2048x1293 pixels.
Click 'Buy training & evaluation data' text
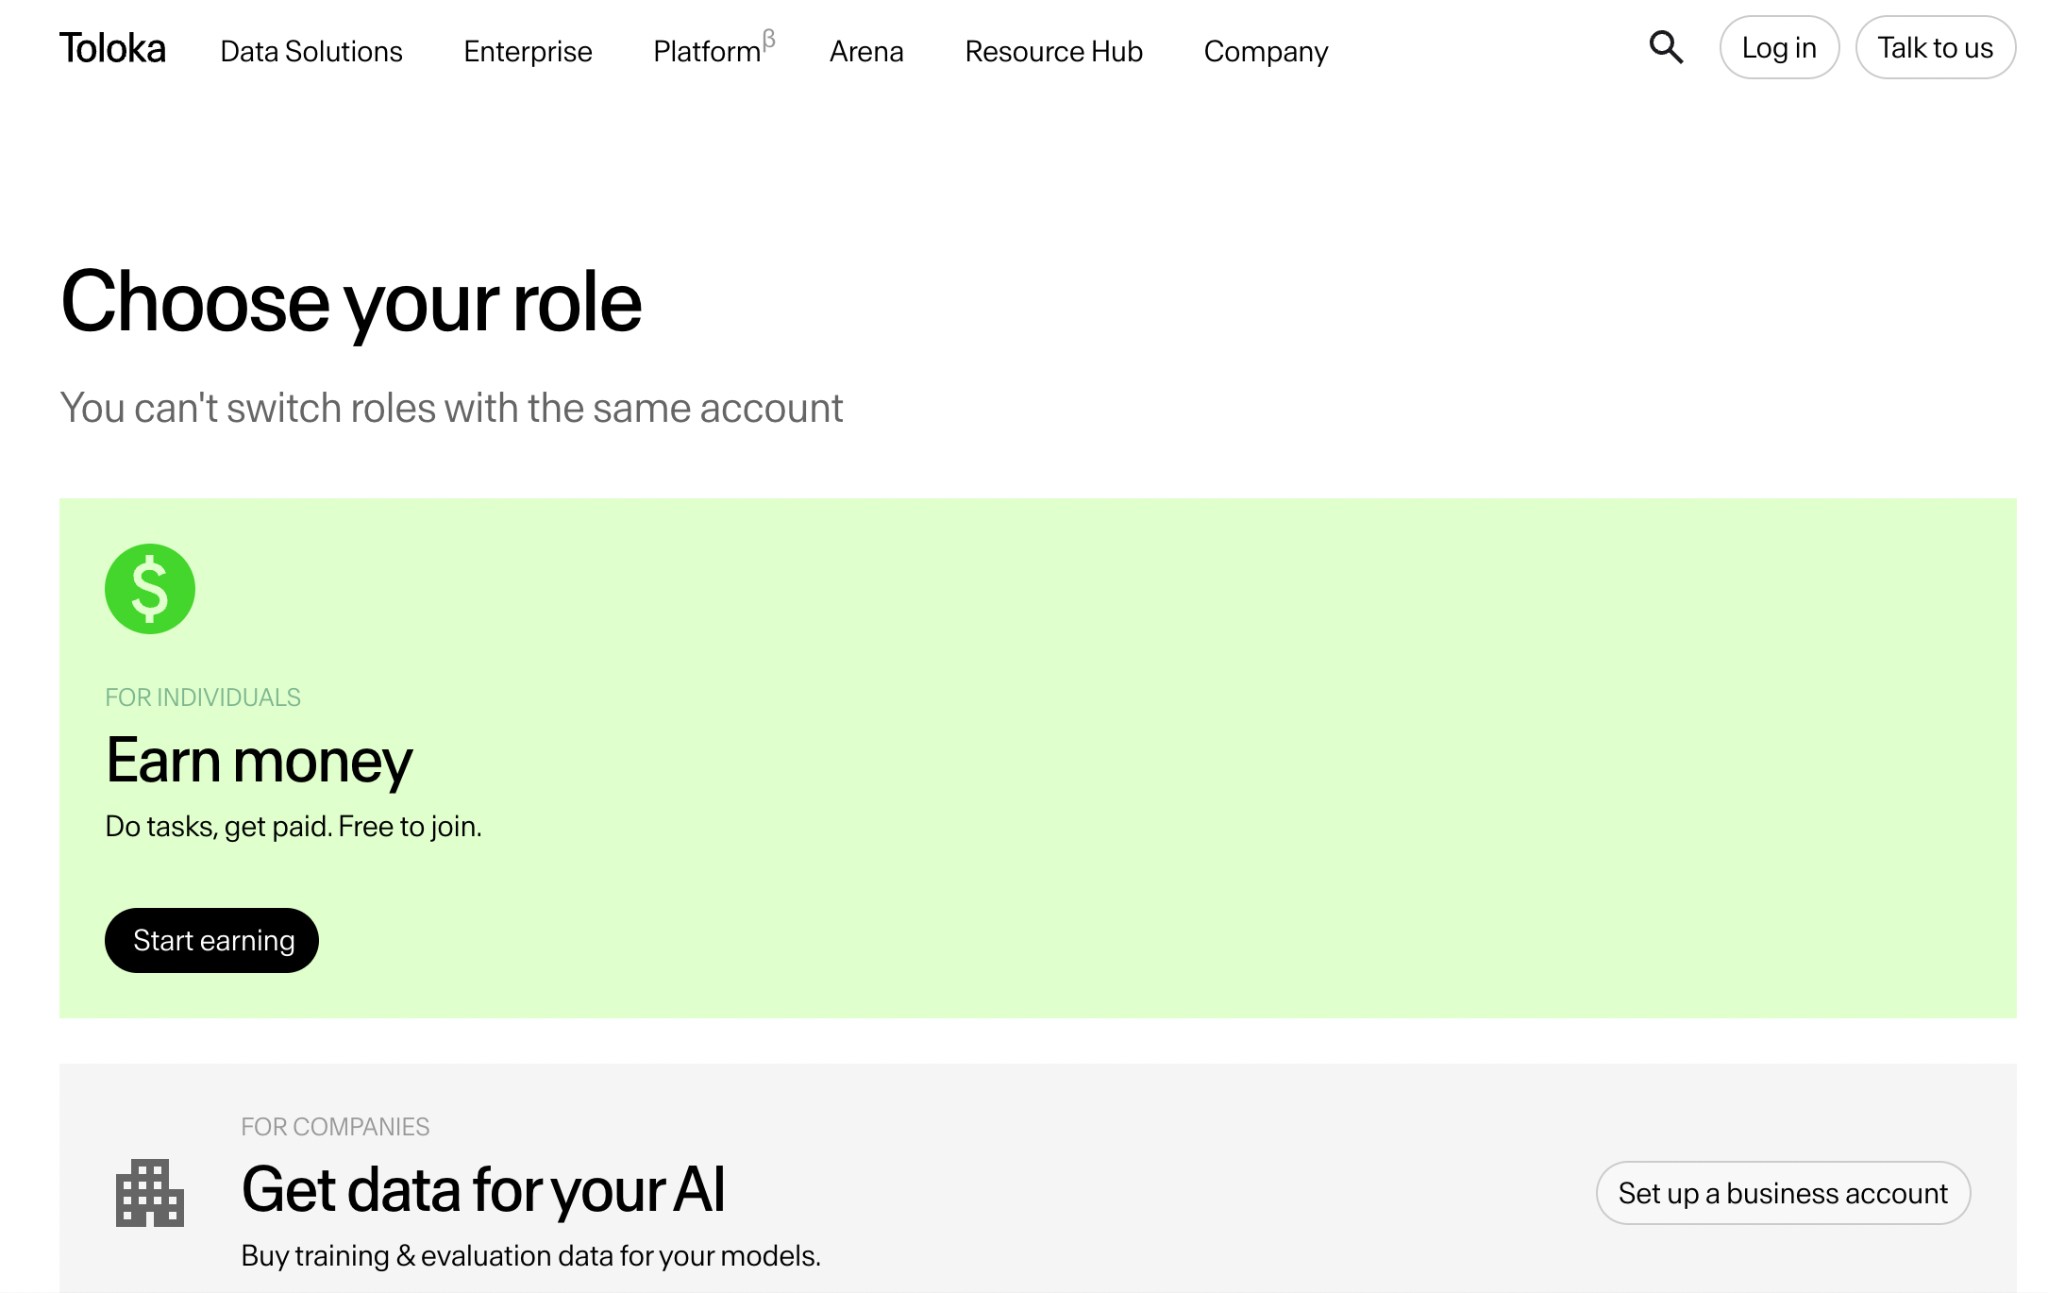(531, 1256)
